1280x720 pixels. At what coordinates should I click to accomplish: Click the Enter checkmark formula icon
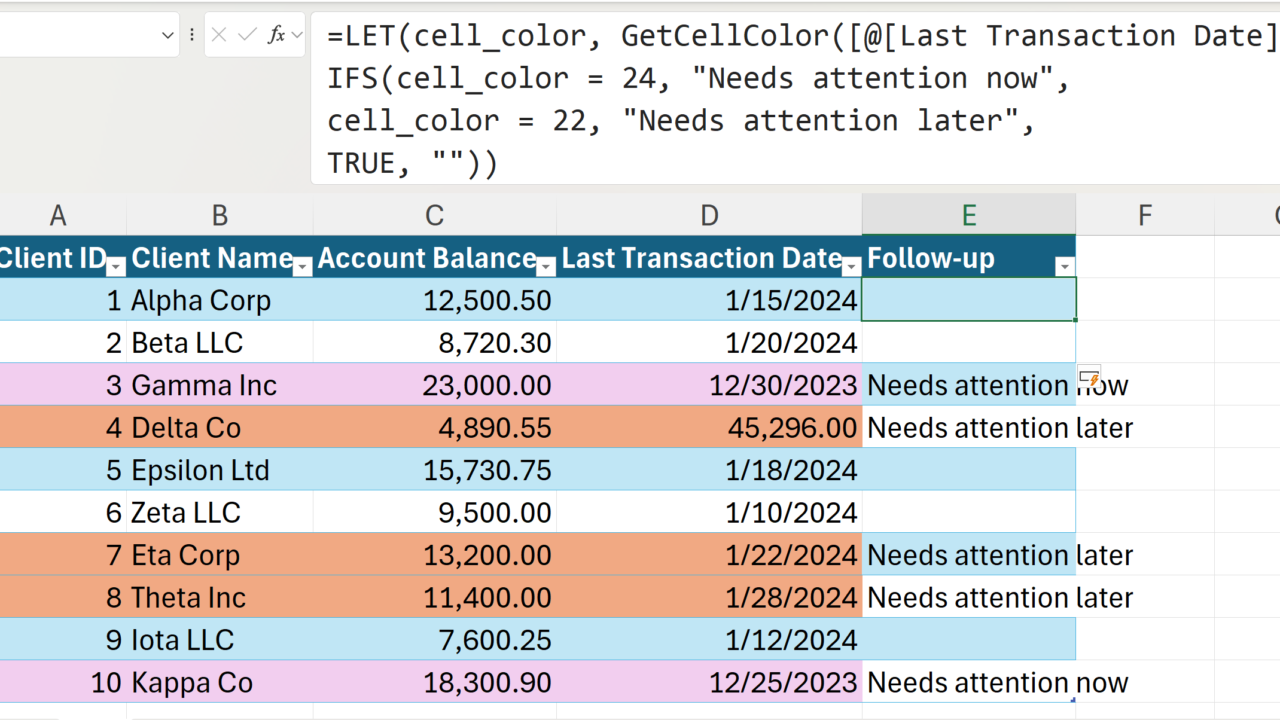[x=246, y=35]
